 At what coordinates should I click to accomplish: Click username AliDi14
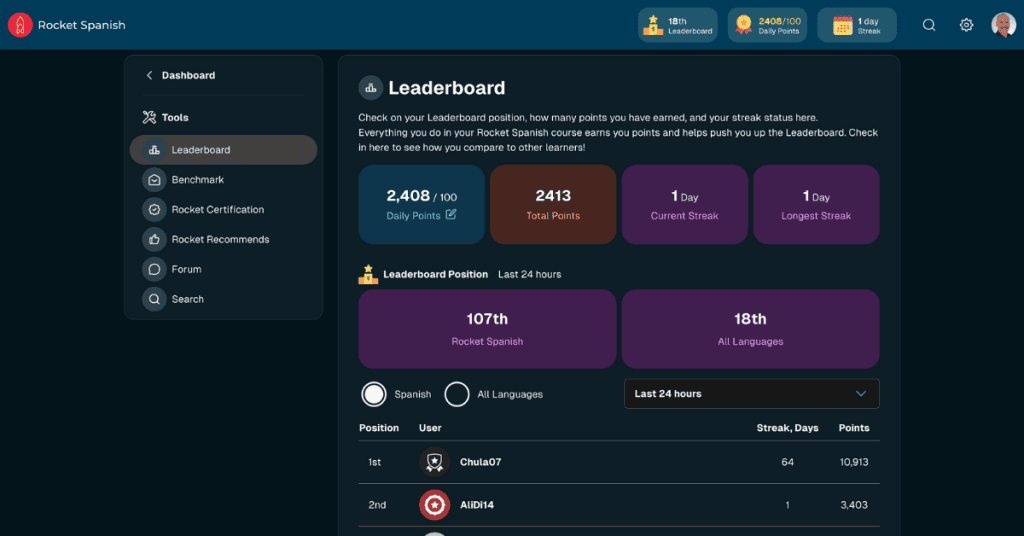pos(477,505)
